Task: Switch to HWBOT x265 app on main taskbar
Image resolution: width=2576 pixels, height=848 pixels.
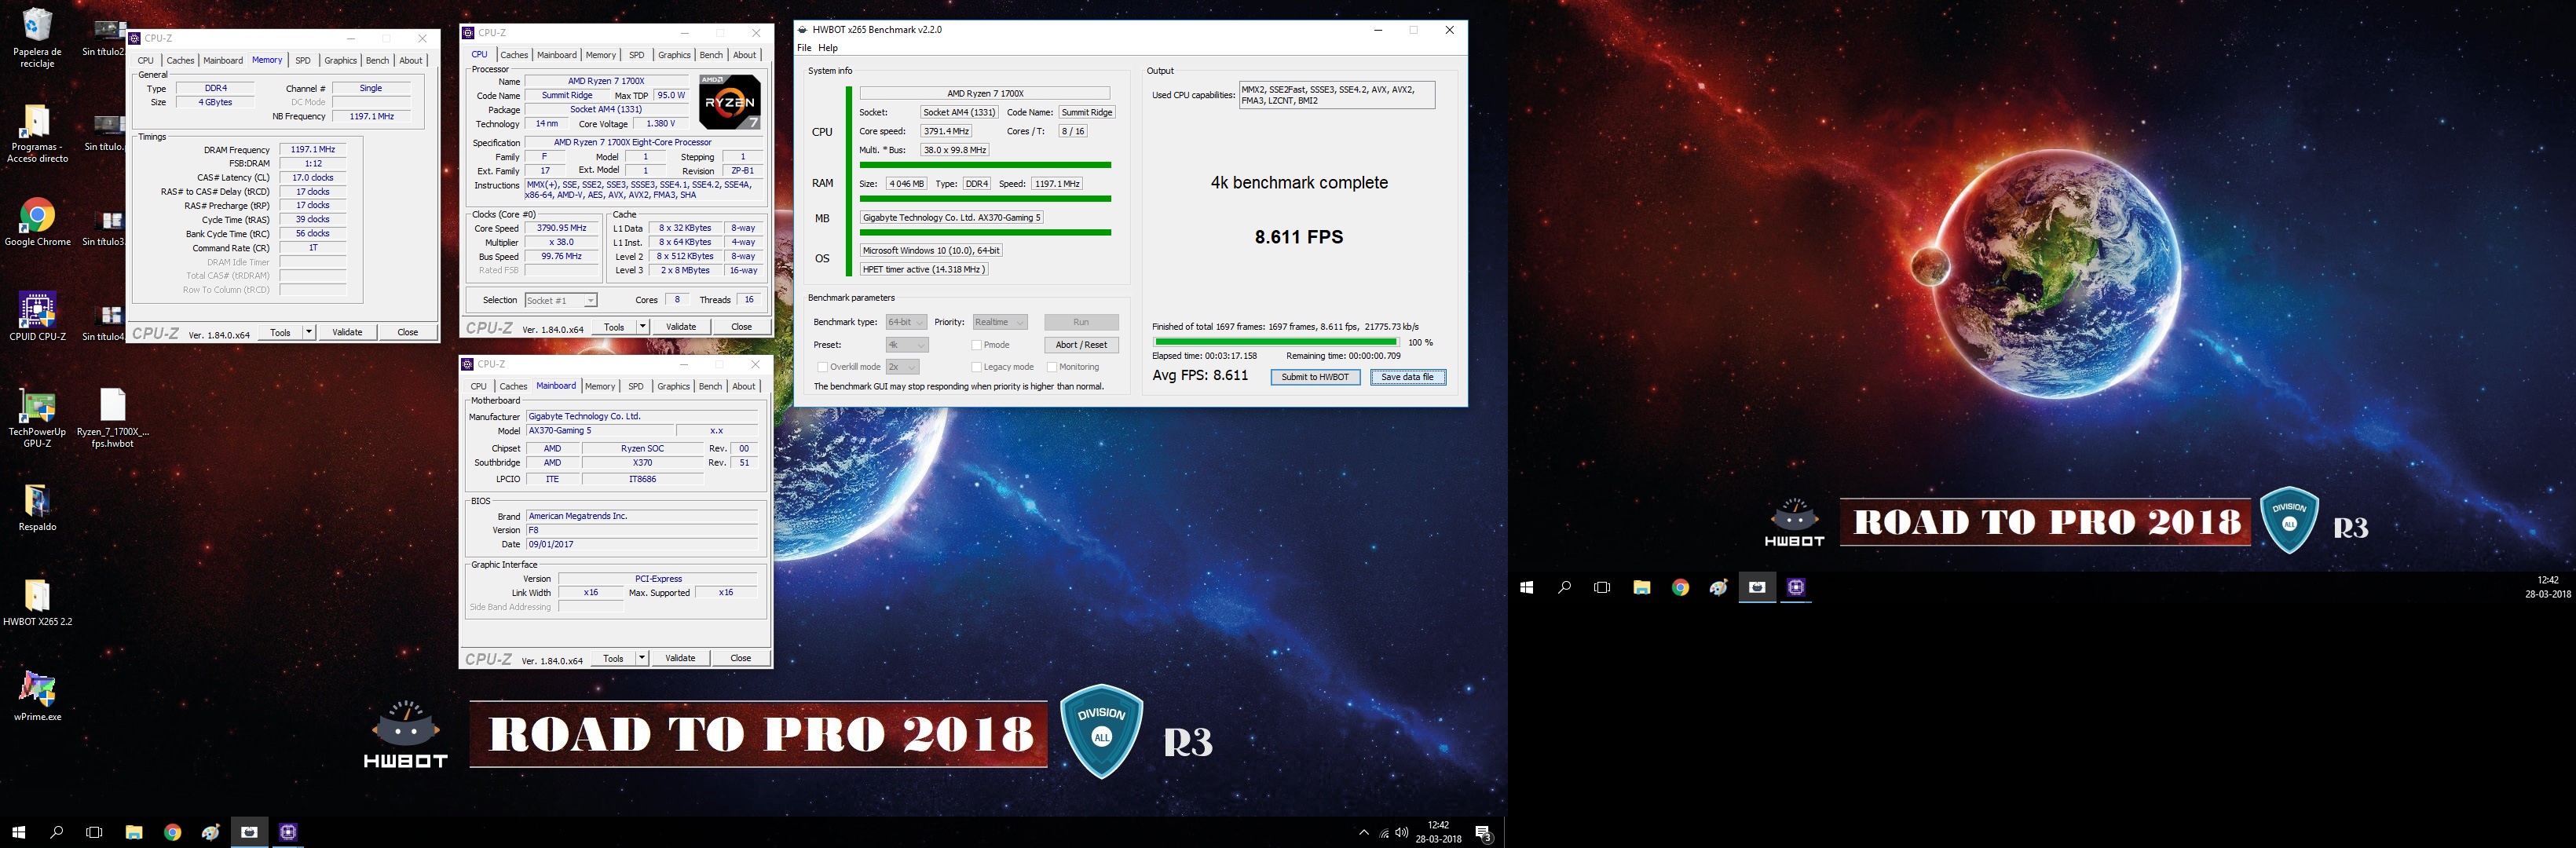Action: [249, 832]
